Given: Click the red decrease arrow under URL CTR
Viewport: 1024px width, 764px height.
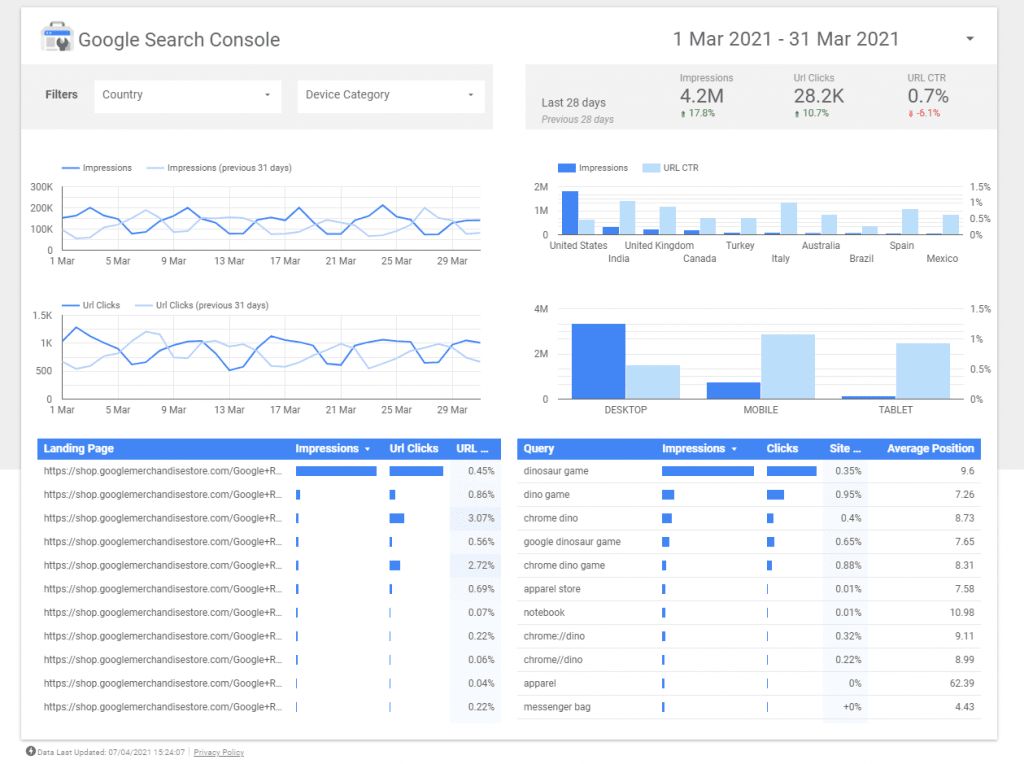Looking at the screenshot, I should pyautogui.click(x=910, y=116).
